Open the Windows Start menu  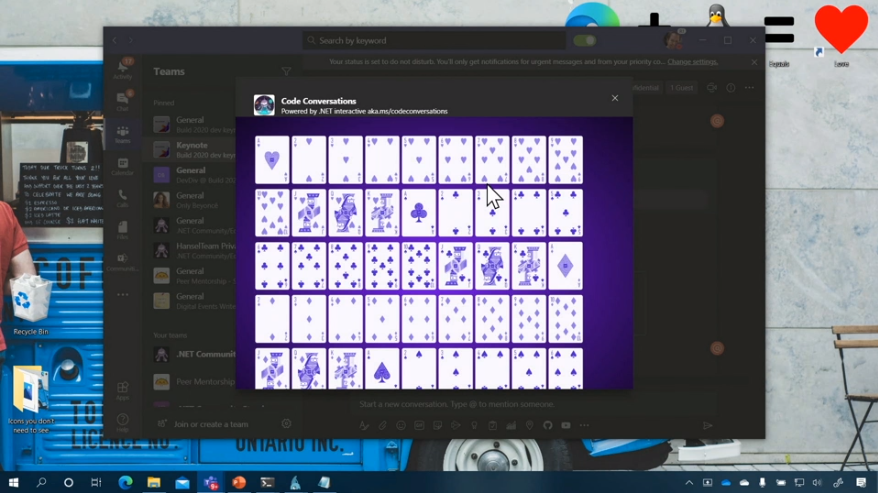13,482
